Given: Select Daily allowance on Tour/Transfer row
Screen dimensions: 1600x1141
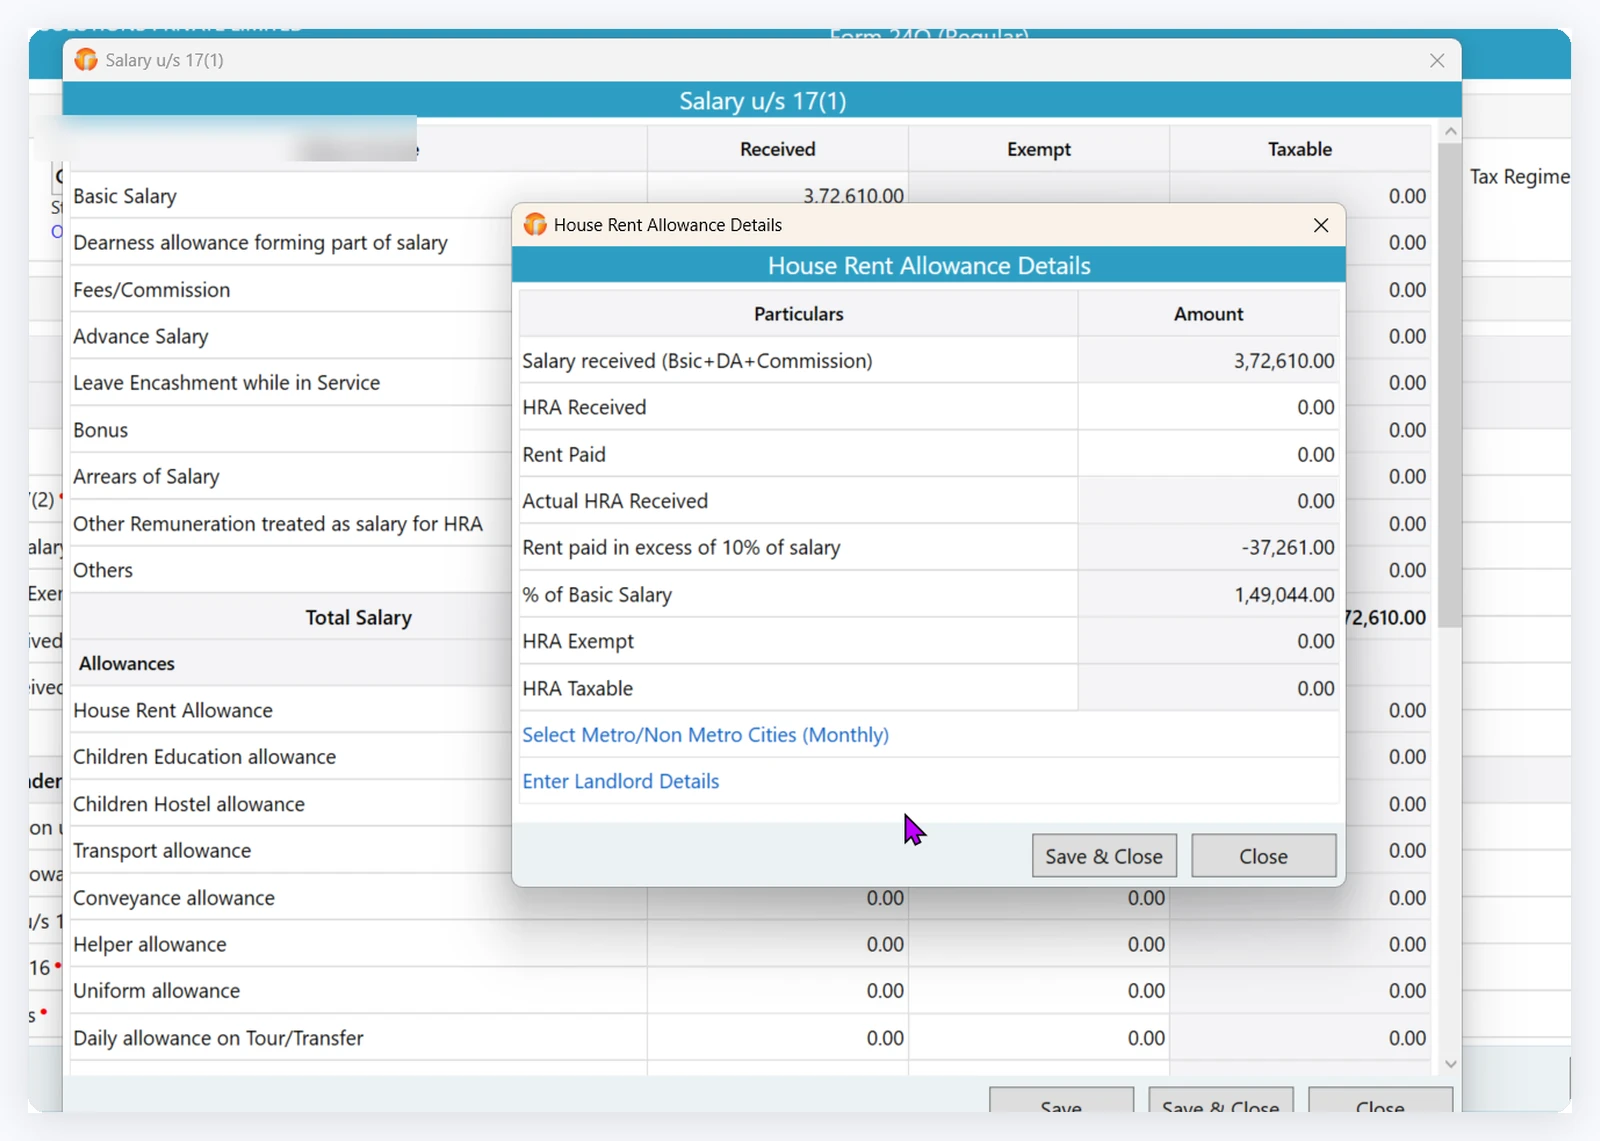Looking at the screenshot, I should (x=218, y=1038).
